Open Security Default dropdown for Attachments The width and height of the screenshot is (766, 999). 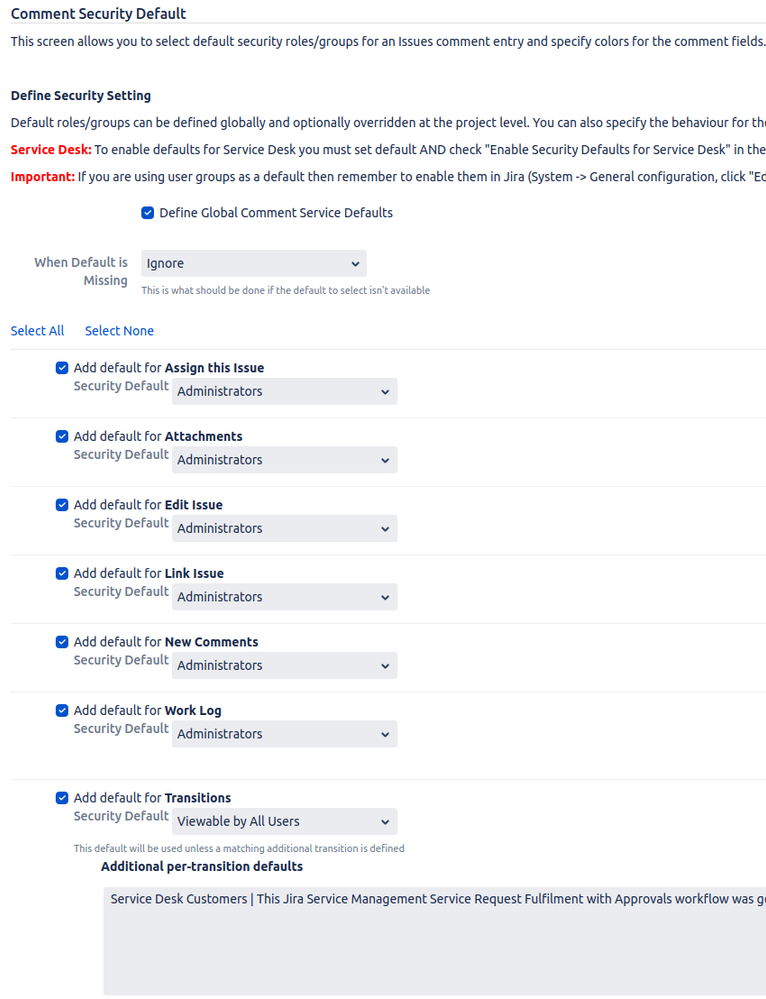pyautogui.click(x=285, y=459)
